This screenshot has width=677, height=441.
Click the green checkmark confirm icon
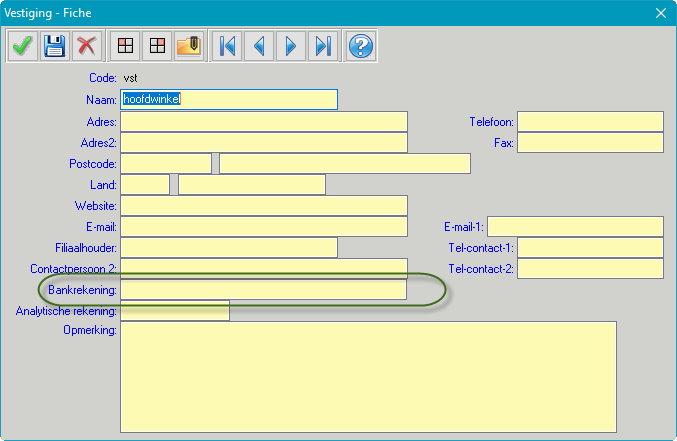[x=22, y=46]
